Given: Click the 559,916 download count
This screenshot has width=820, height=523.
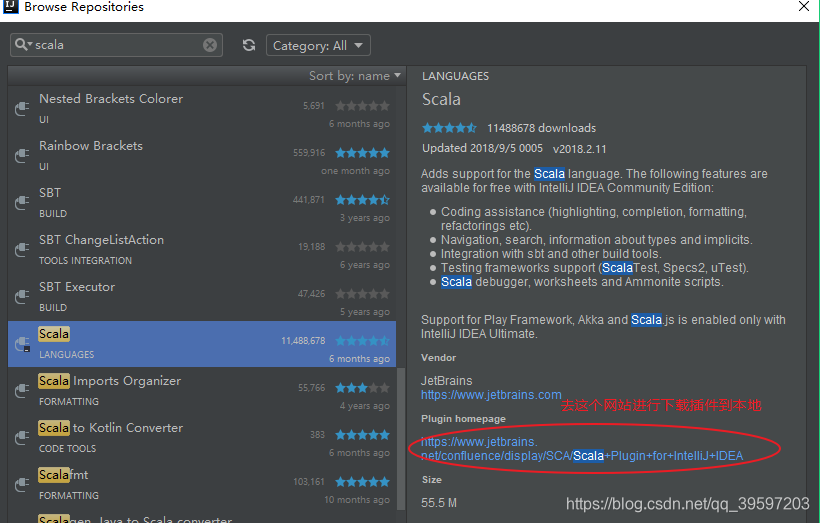Looking at the screenshot, I should (309, 153).
